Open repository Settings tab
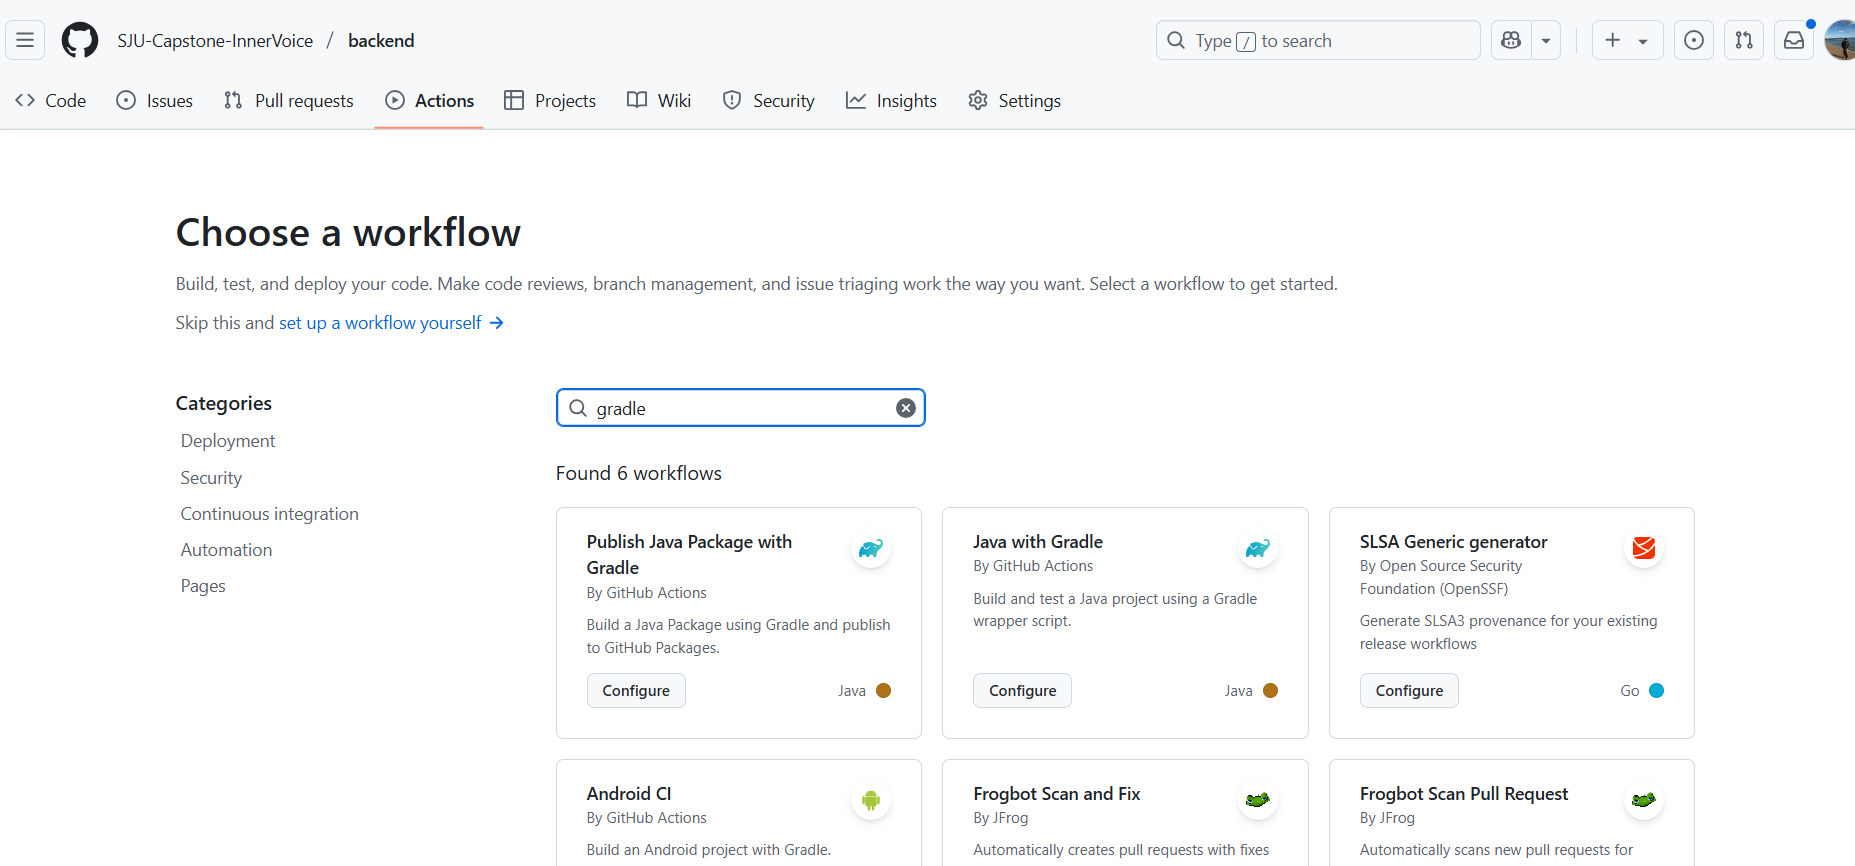This screenshot has width=1855, height=866. coord(1015,100)
